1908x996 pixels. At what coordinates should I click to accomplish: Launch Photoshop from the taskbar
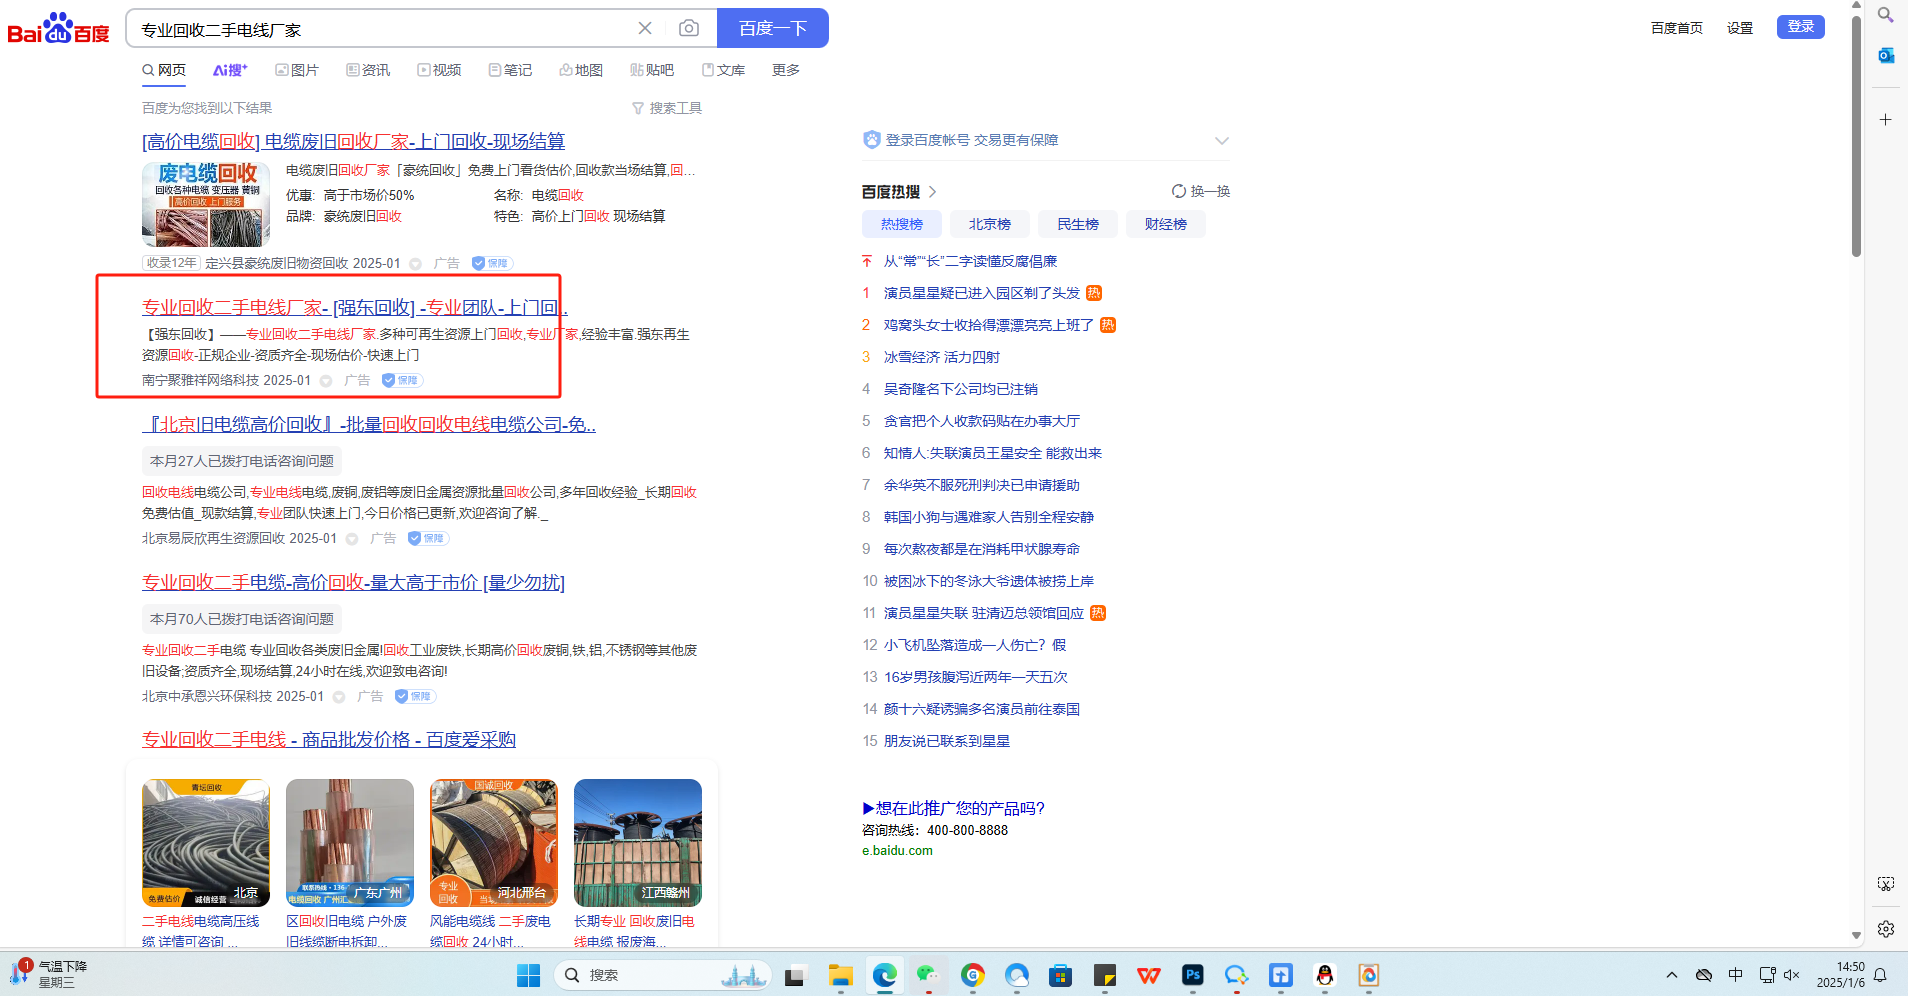point(1192,975)
